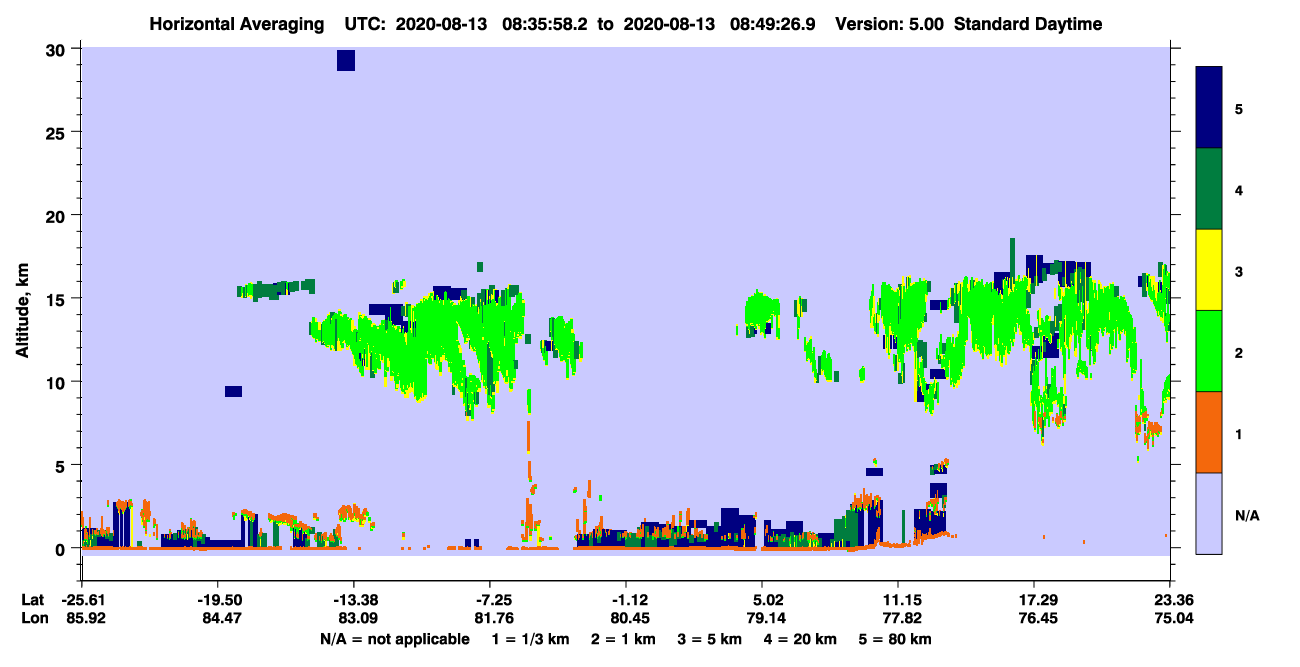Click latitude value -25.61
The width and height of the screenshot is (1300, 667).
tap(82, 600)
